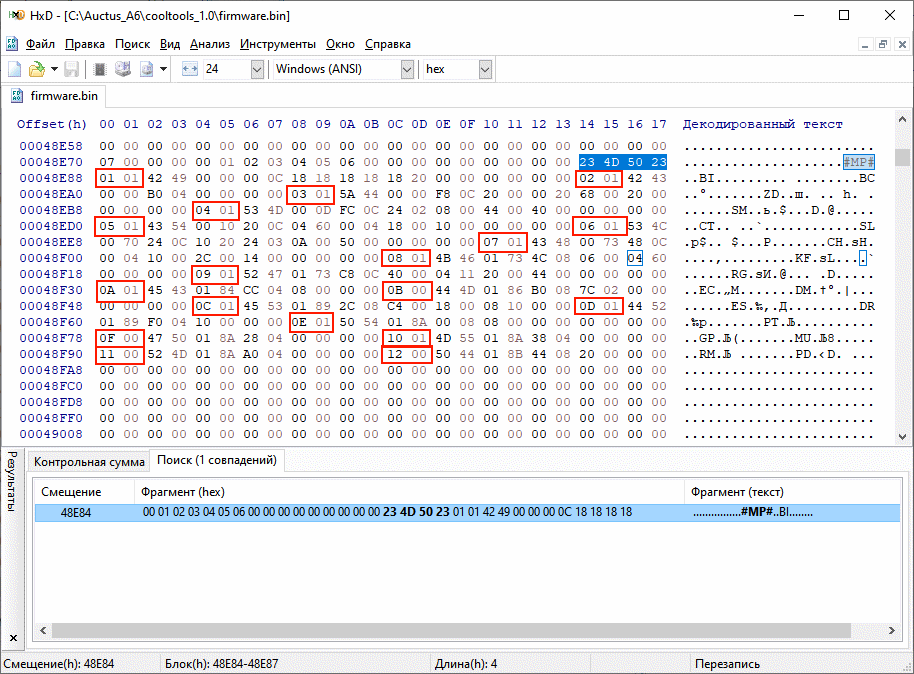The height and width of the screenshot is (674, 914).
Task: Click the Open disk toolbar icon
Action: [x=122, y=69]
